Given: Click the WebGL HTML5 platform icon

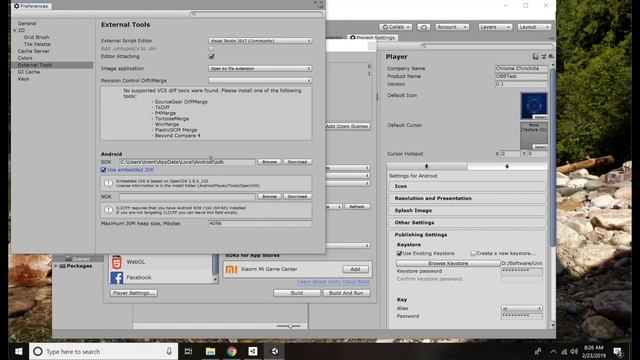Looking at the screenshot, I should tap(117, 262).
